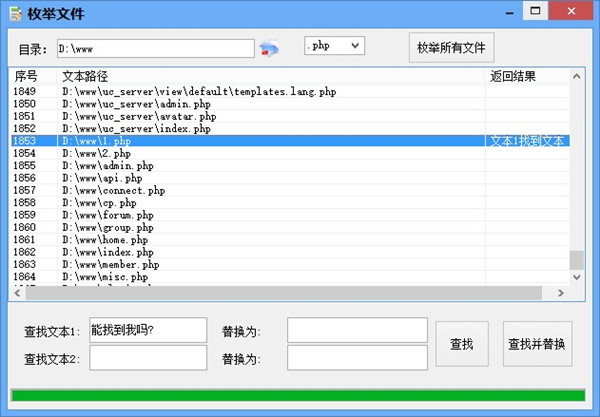This screenshot has width=600, height=417.
Task: Select row D:\www\2.php
Action: (290, 153)
